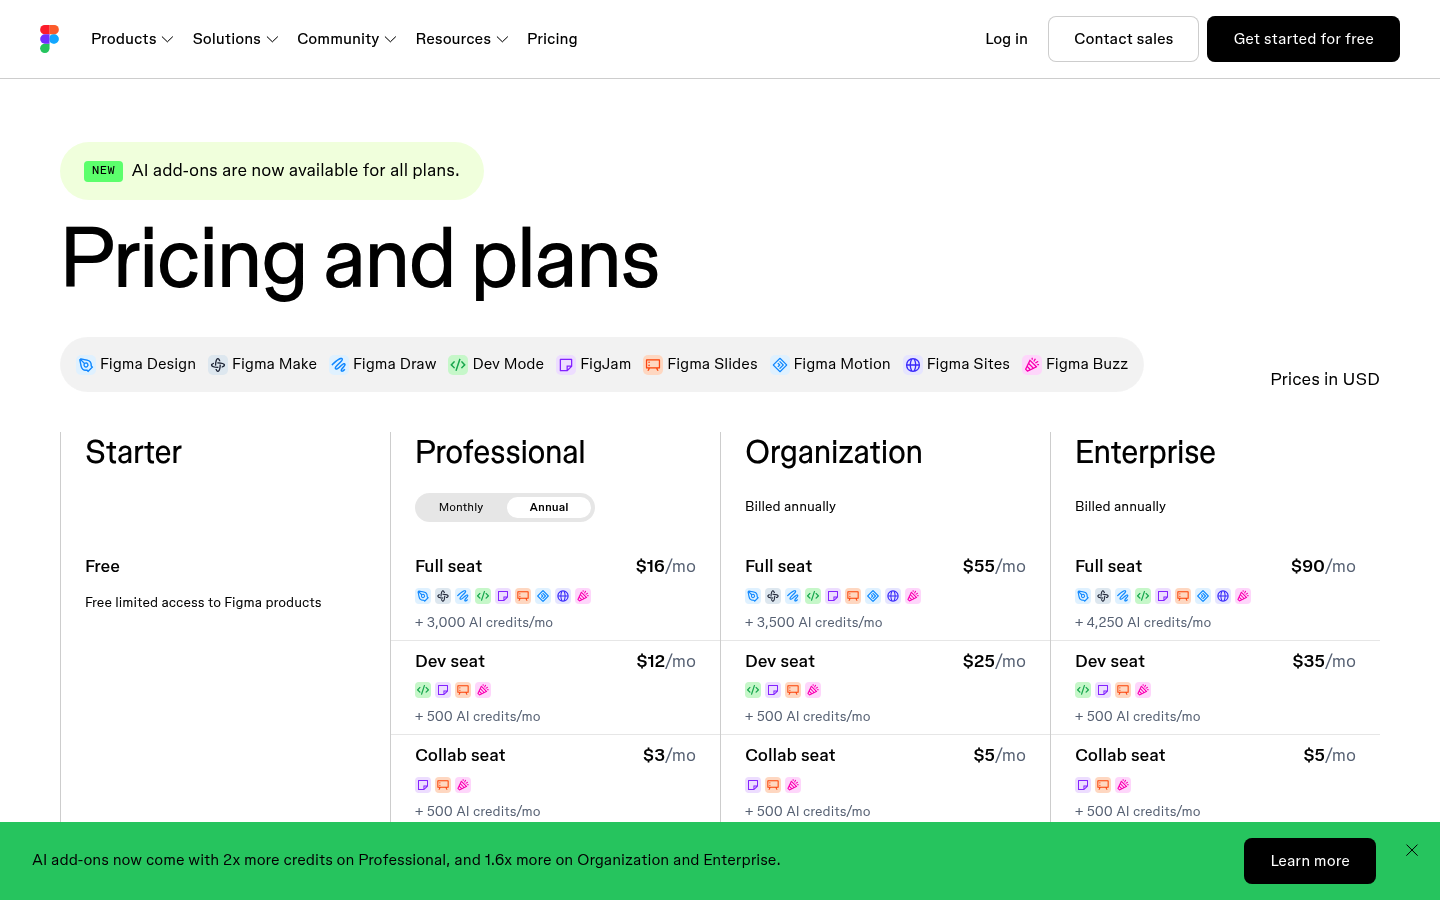
Task: Click the $16/mo Professional Full seat price
Action: tap(666, 566)
